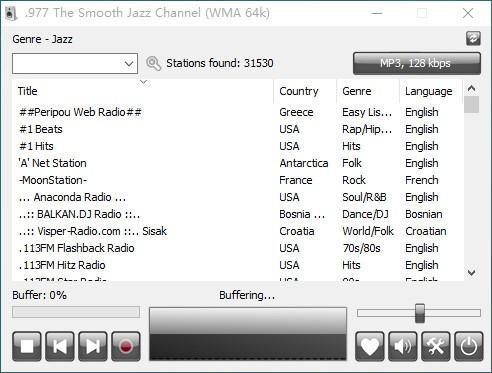Screen dimensions: 492x373
Task: Click the scrollbar up arrow
Action: [x=471, y=88]
